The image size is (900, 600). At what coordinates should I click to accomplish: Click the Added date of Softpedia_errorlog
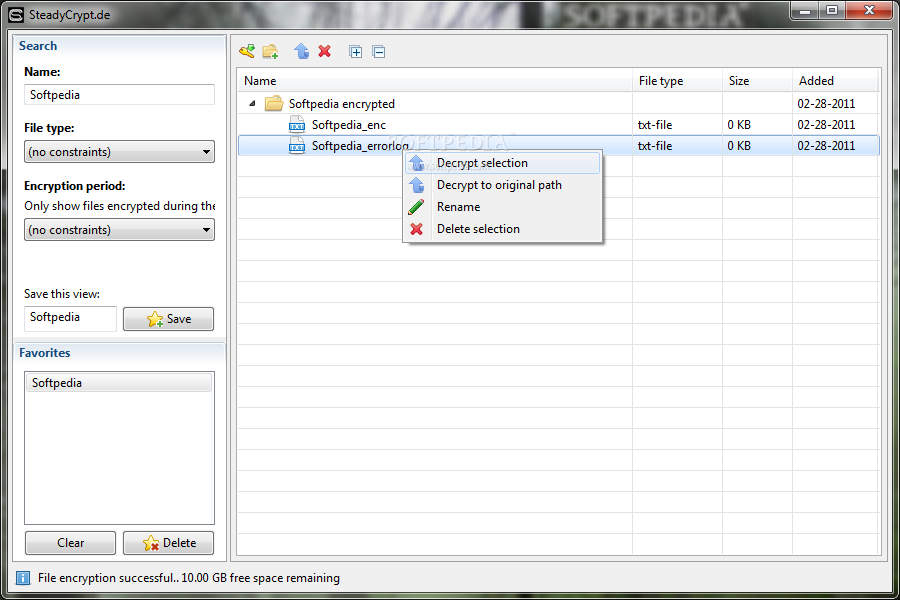coord(826,146)
